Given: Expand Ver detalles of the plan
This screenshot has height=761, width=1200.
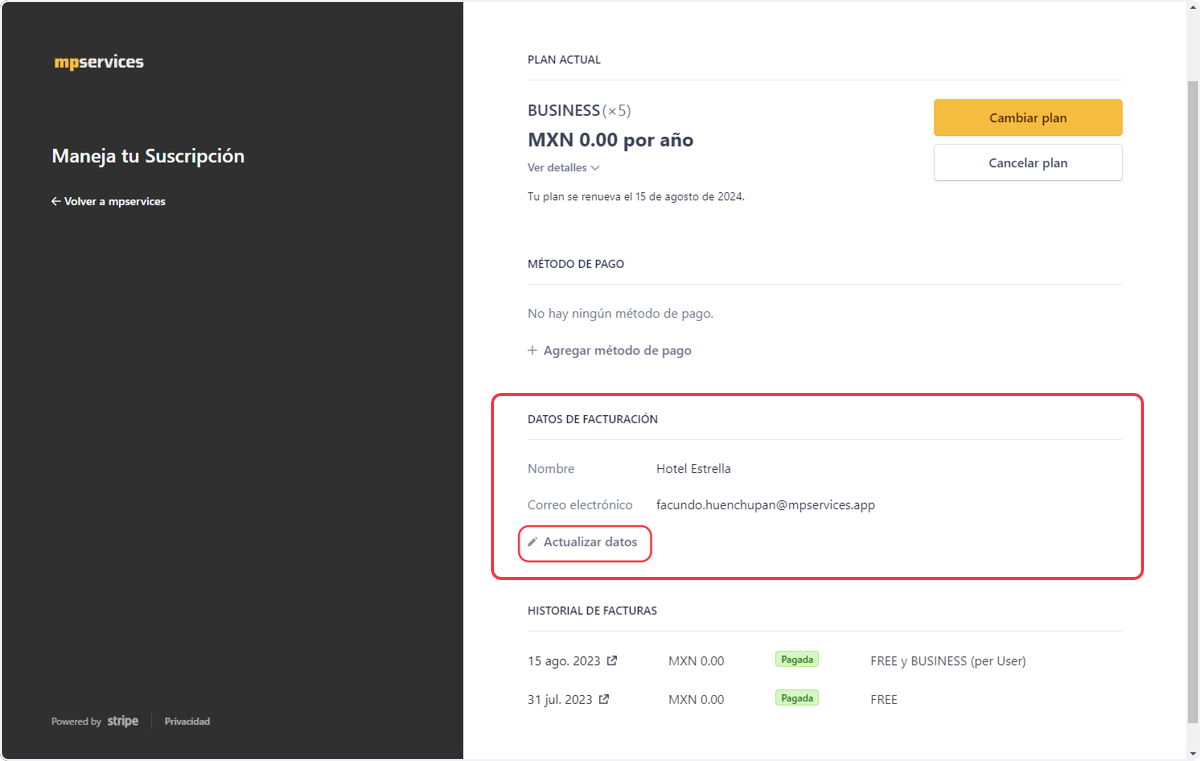Looking at the screenshot, I should [x=563, y=168].
